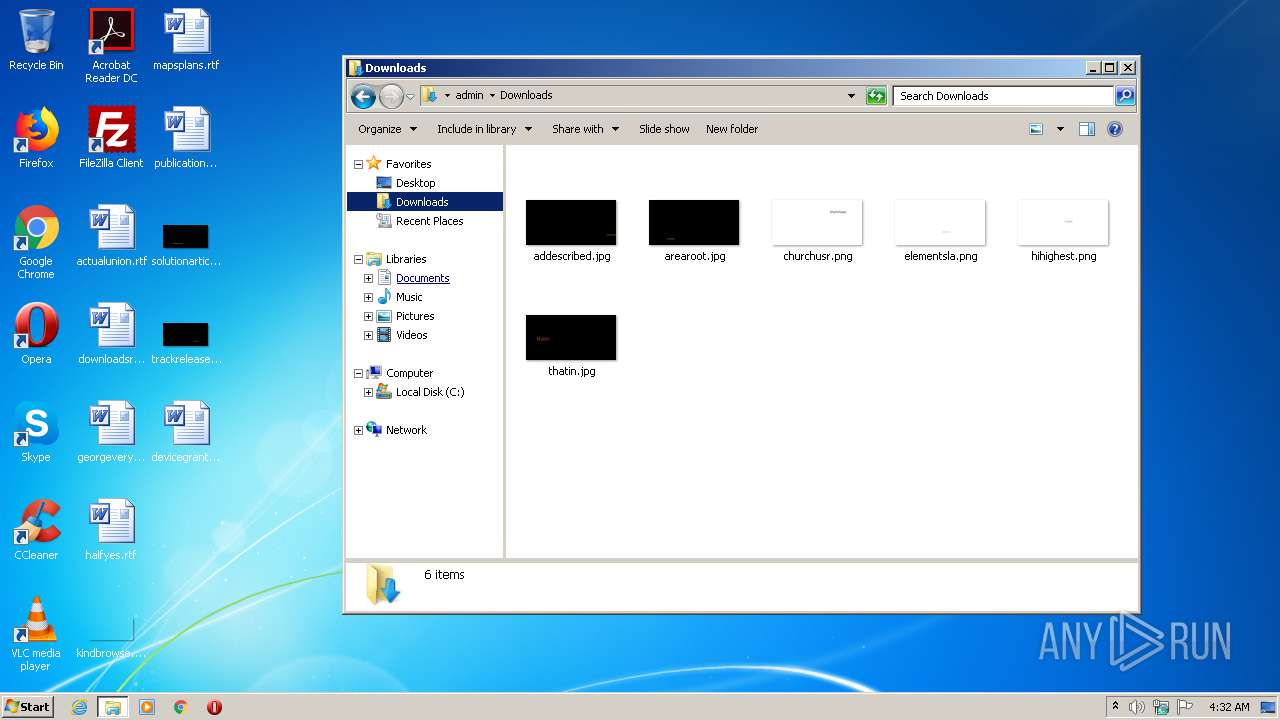
Task: Launch Acrobat Reader DC from desktop
Action: pyautogui.click(x=111, y=46)
